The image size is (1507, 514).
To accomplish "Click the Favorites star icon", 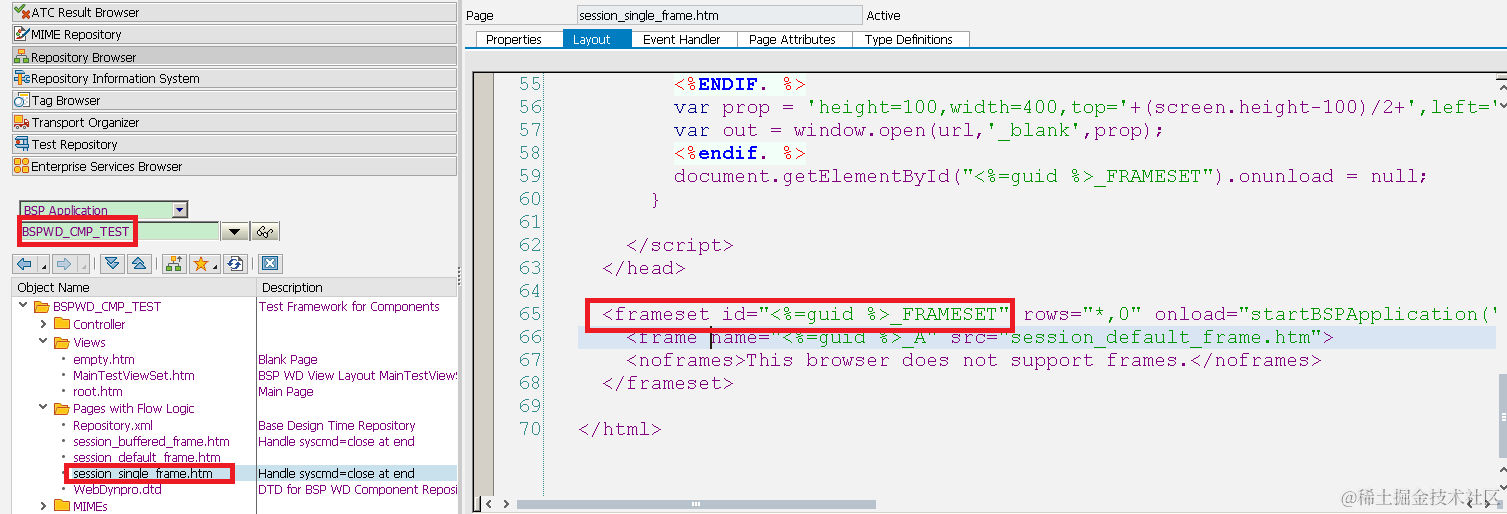I will (x=201, y=264).
